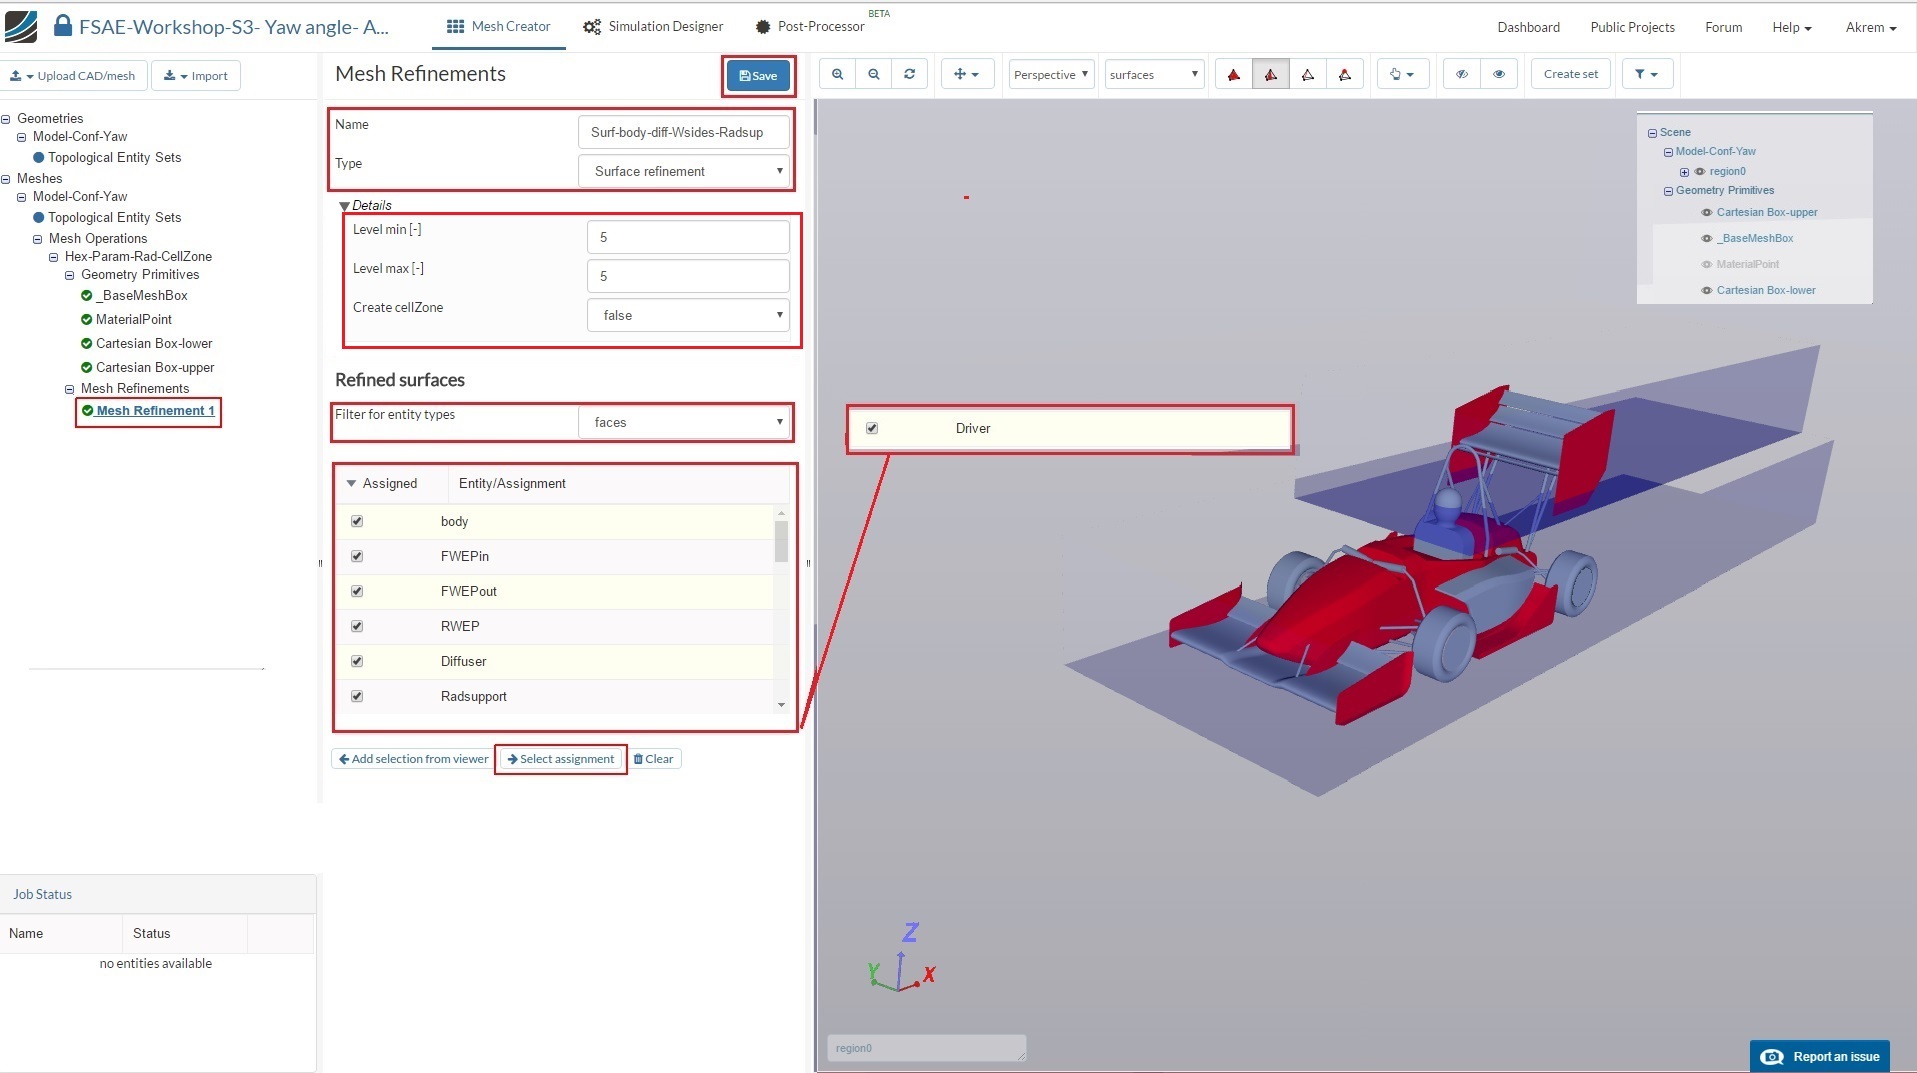Uncheck the Diffuser assignment checkbox
The height and width of the screenshot is (1073, 1917).
(357, 661)
